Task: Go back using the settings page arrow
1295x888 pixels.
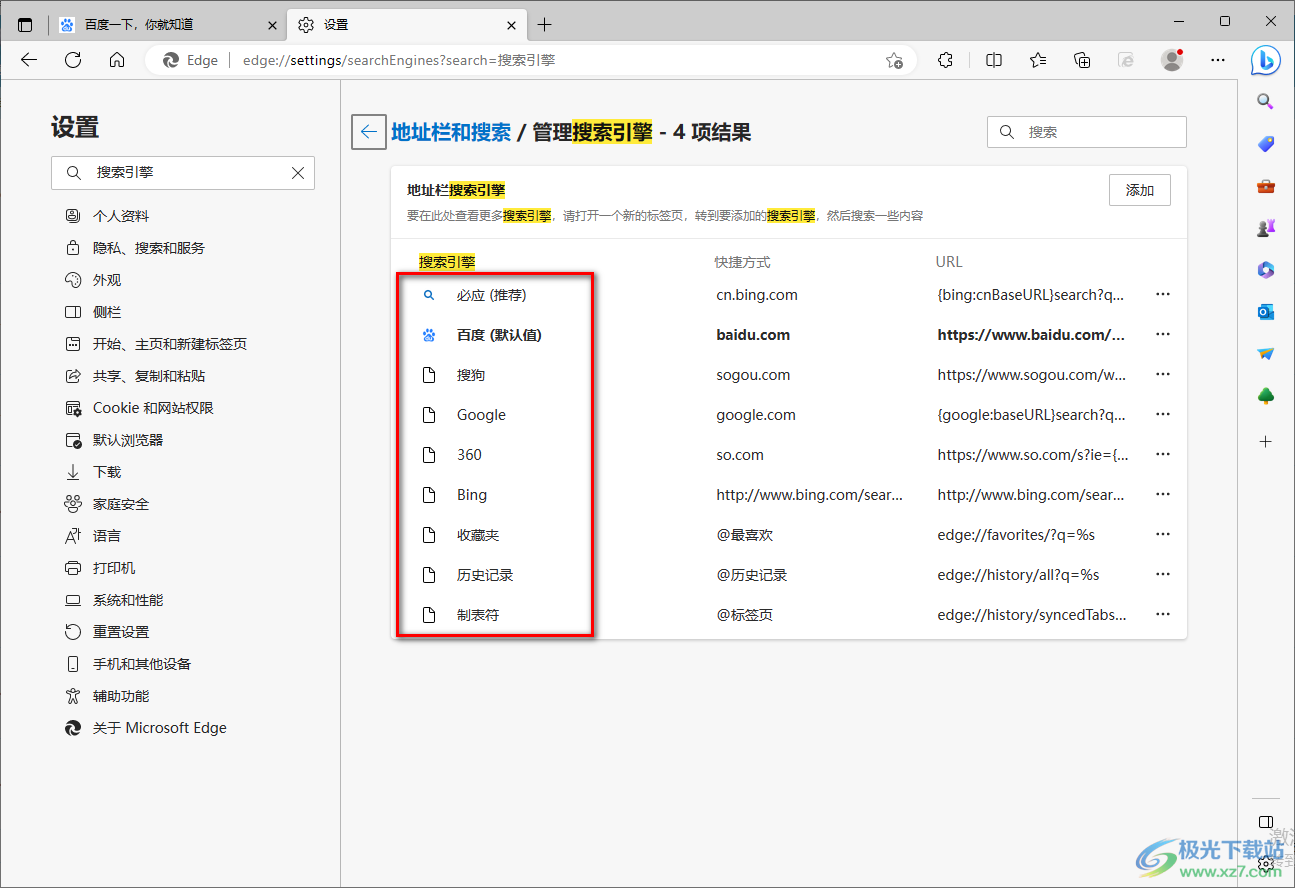Action: tap(369, 132)
